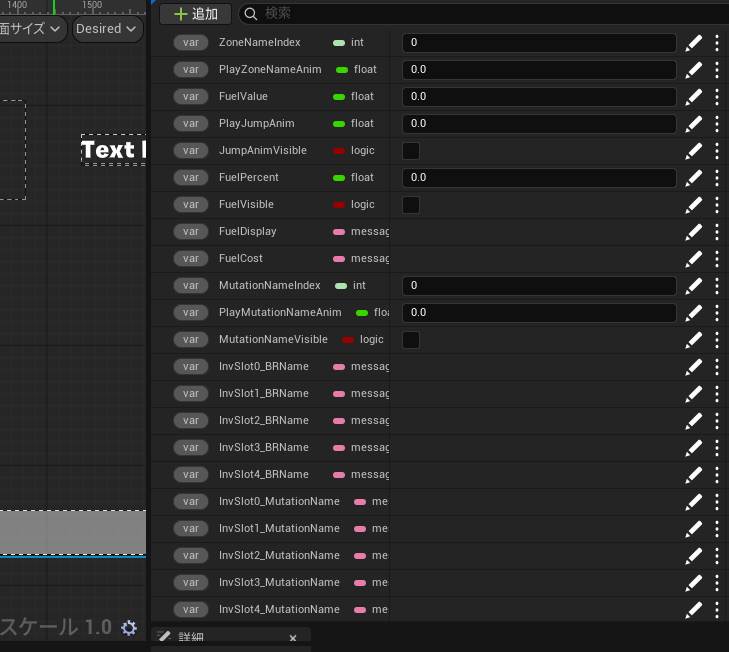Click the gear icon beside scale 1.0
729x652 pixels.
[129, 628]
